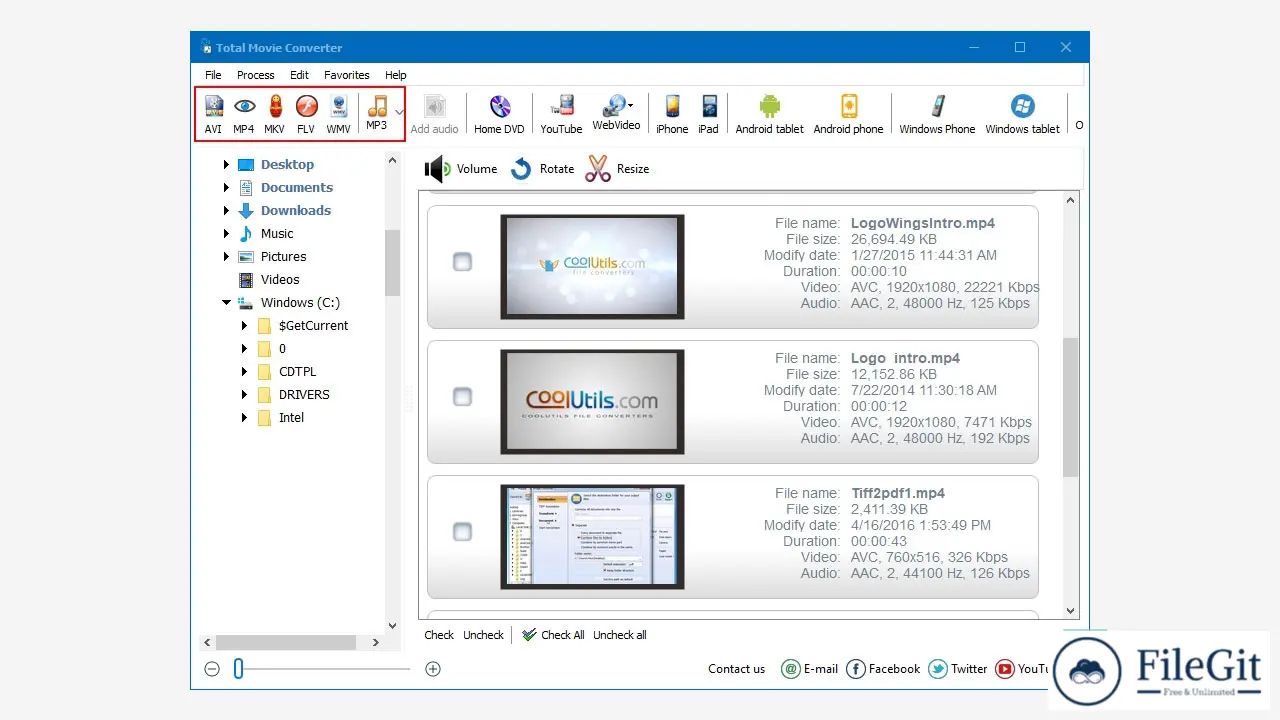Viewport: 1280px width, 720px height.
Task: Choose MP3 audio format icon
Action: (x=377, y=113)
